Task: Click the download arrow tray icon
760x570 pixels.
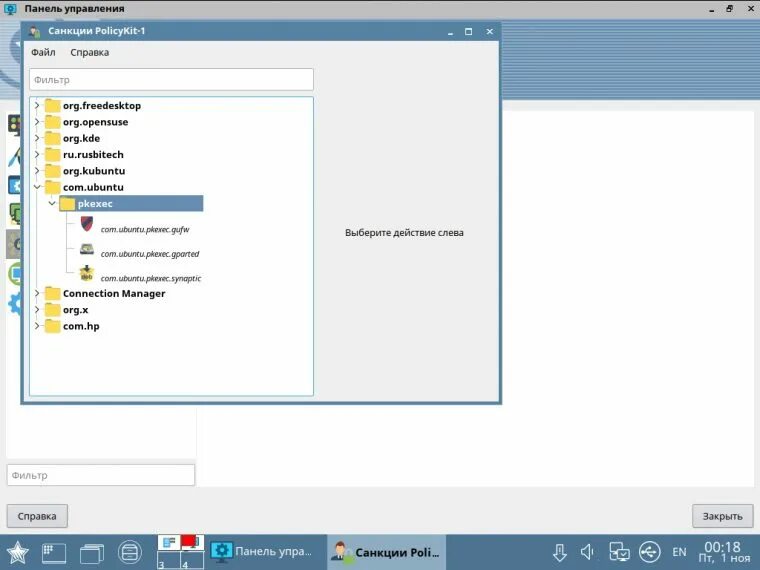Action: tap(560, 553)
